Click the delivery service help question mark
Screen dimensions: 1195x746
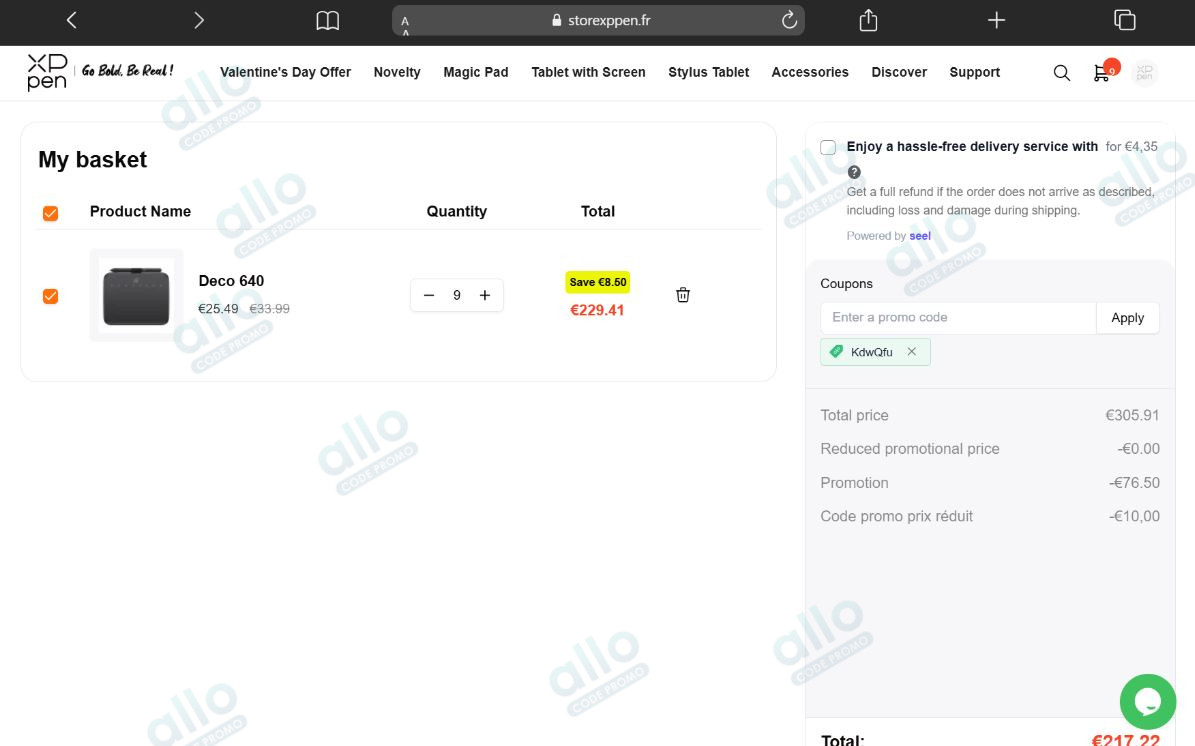854,172
